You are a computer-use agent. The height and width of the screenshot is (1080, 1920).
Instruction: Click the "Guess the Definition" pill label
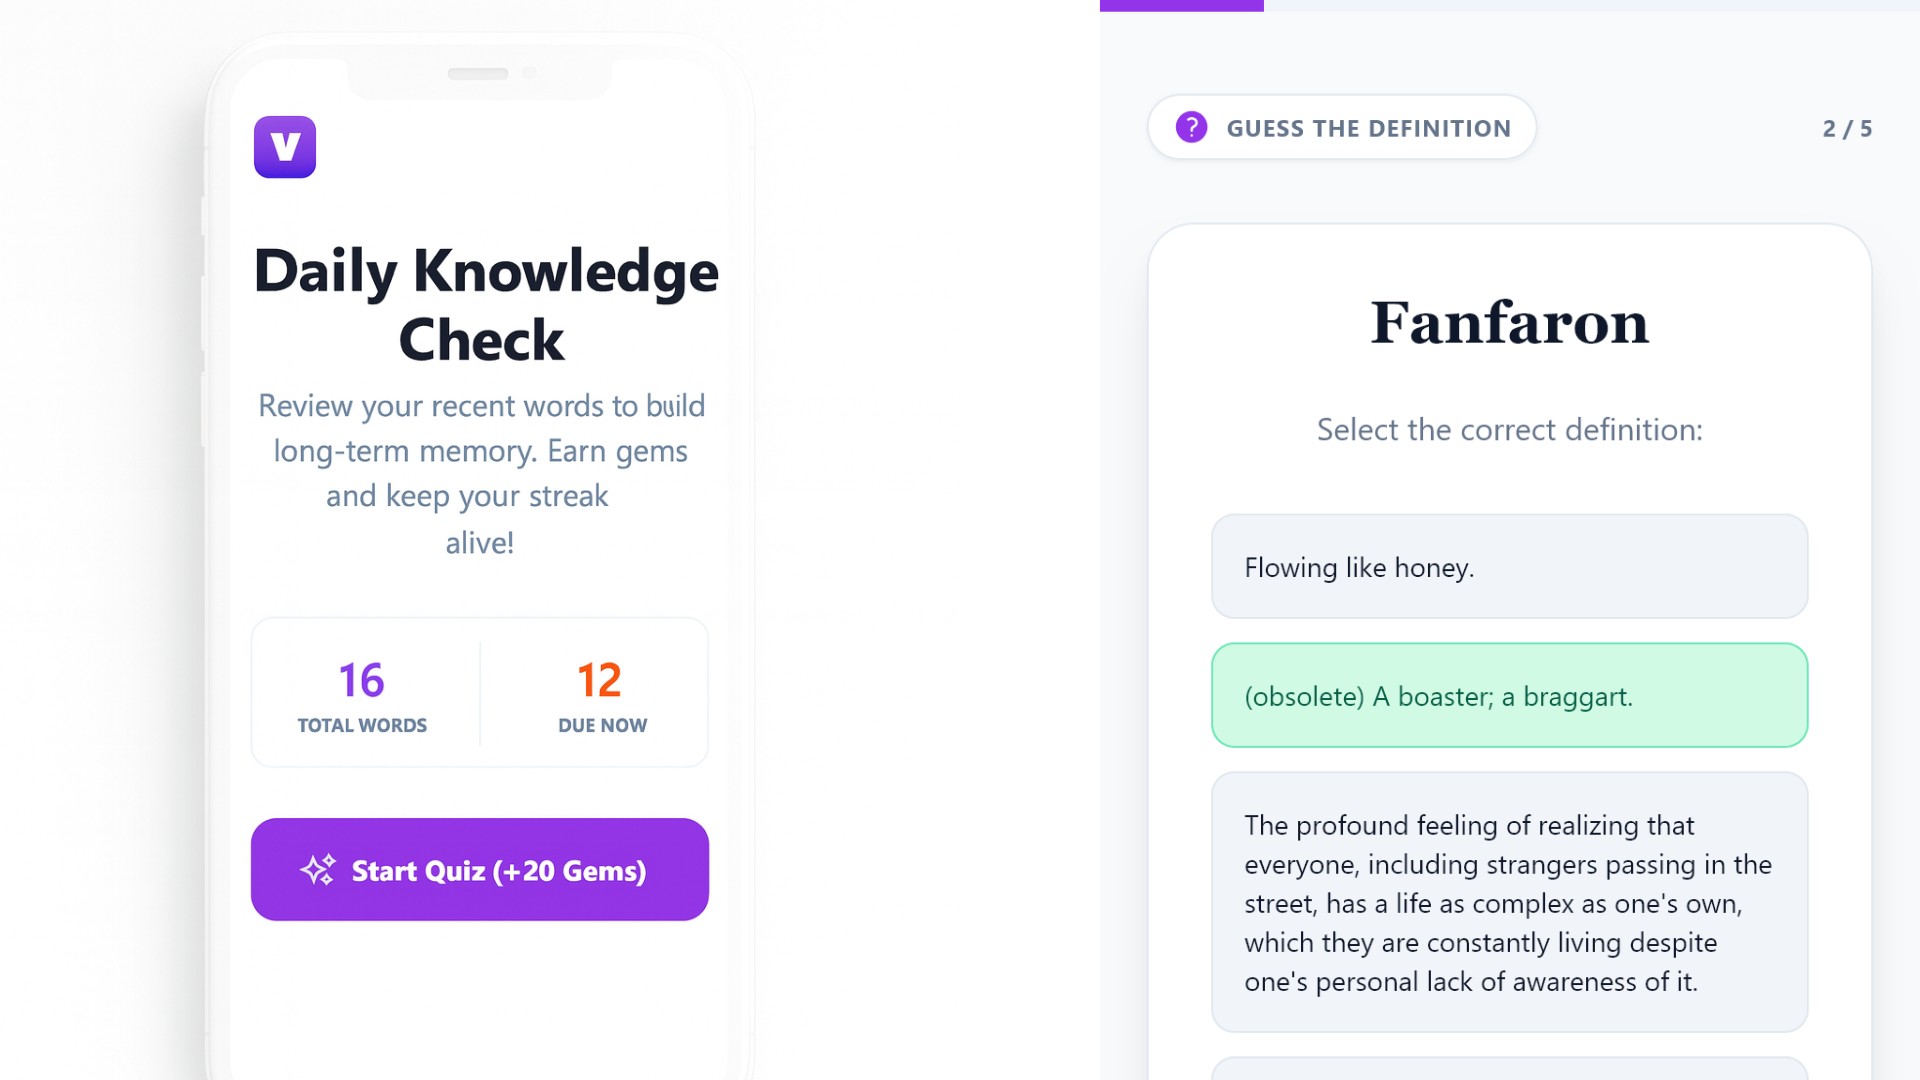[1368, 129]
